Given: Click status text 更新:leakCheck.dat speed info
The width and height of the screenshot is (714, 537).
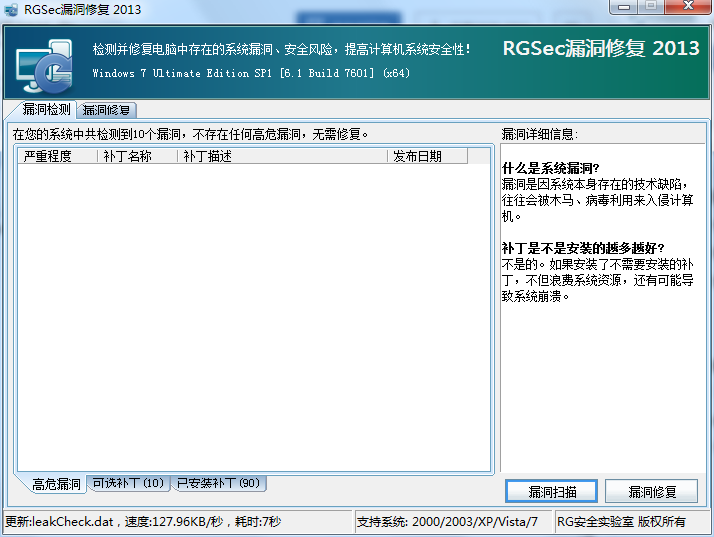Looking at the screenshot, I should coord(143,522).
